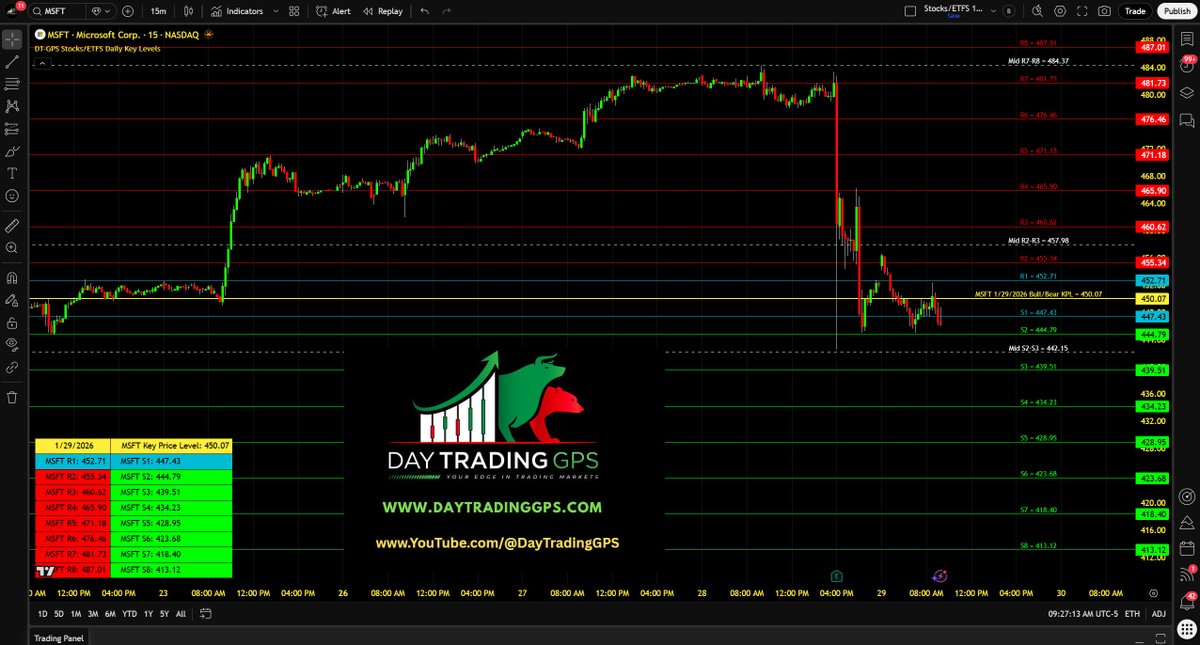
Task: Take a chart snapshot with camera icon
Action: click(x=1104, y=11)
